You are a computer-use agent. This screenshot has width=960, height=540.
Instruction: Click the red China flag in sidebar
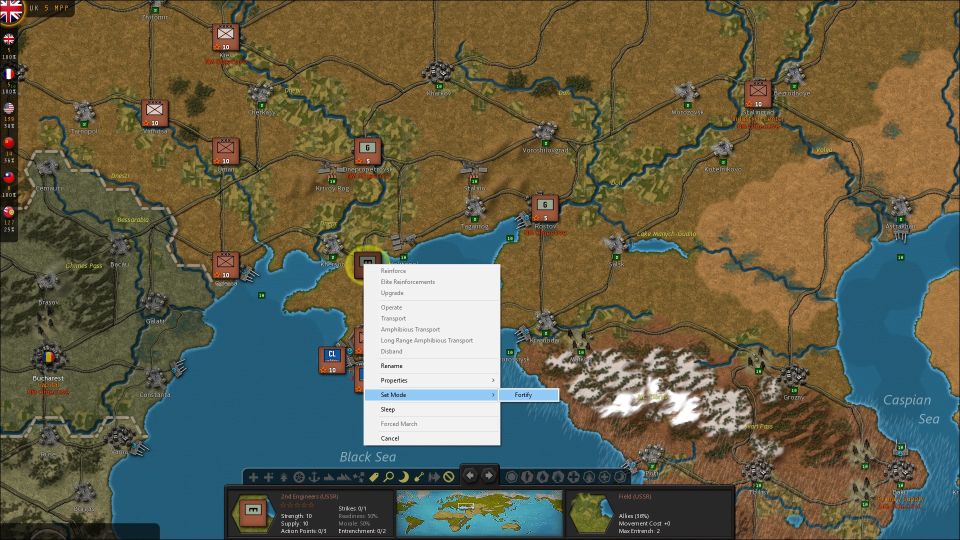coord(9,143)
